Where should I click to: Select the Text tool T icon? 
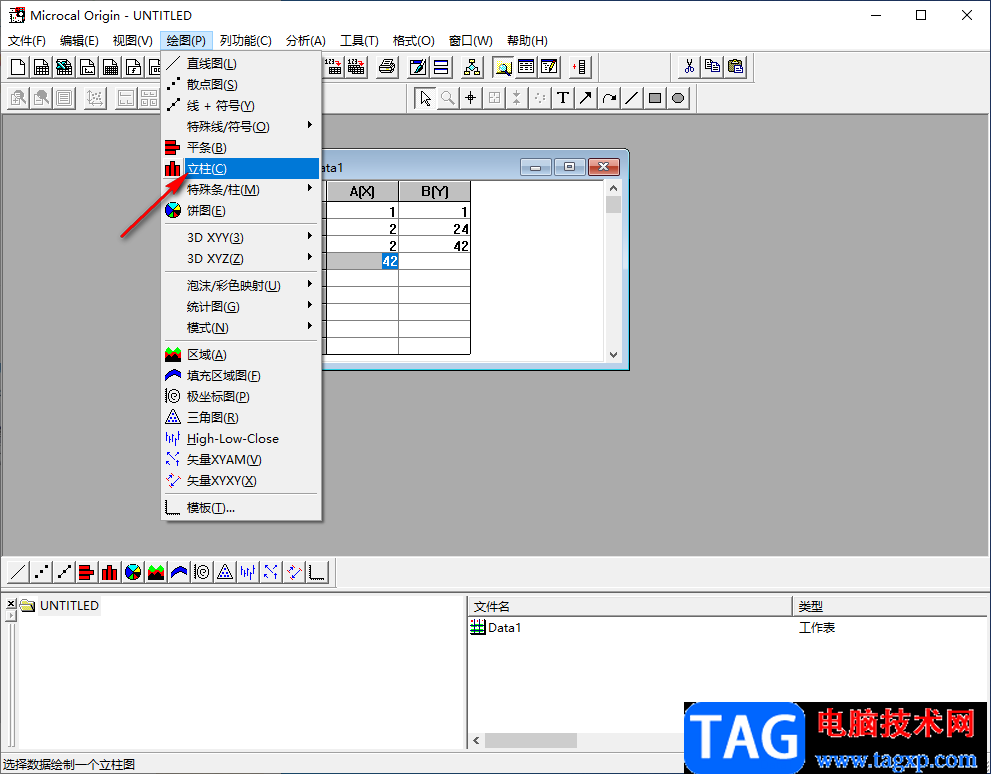point(562,98)
